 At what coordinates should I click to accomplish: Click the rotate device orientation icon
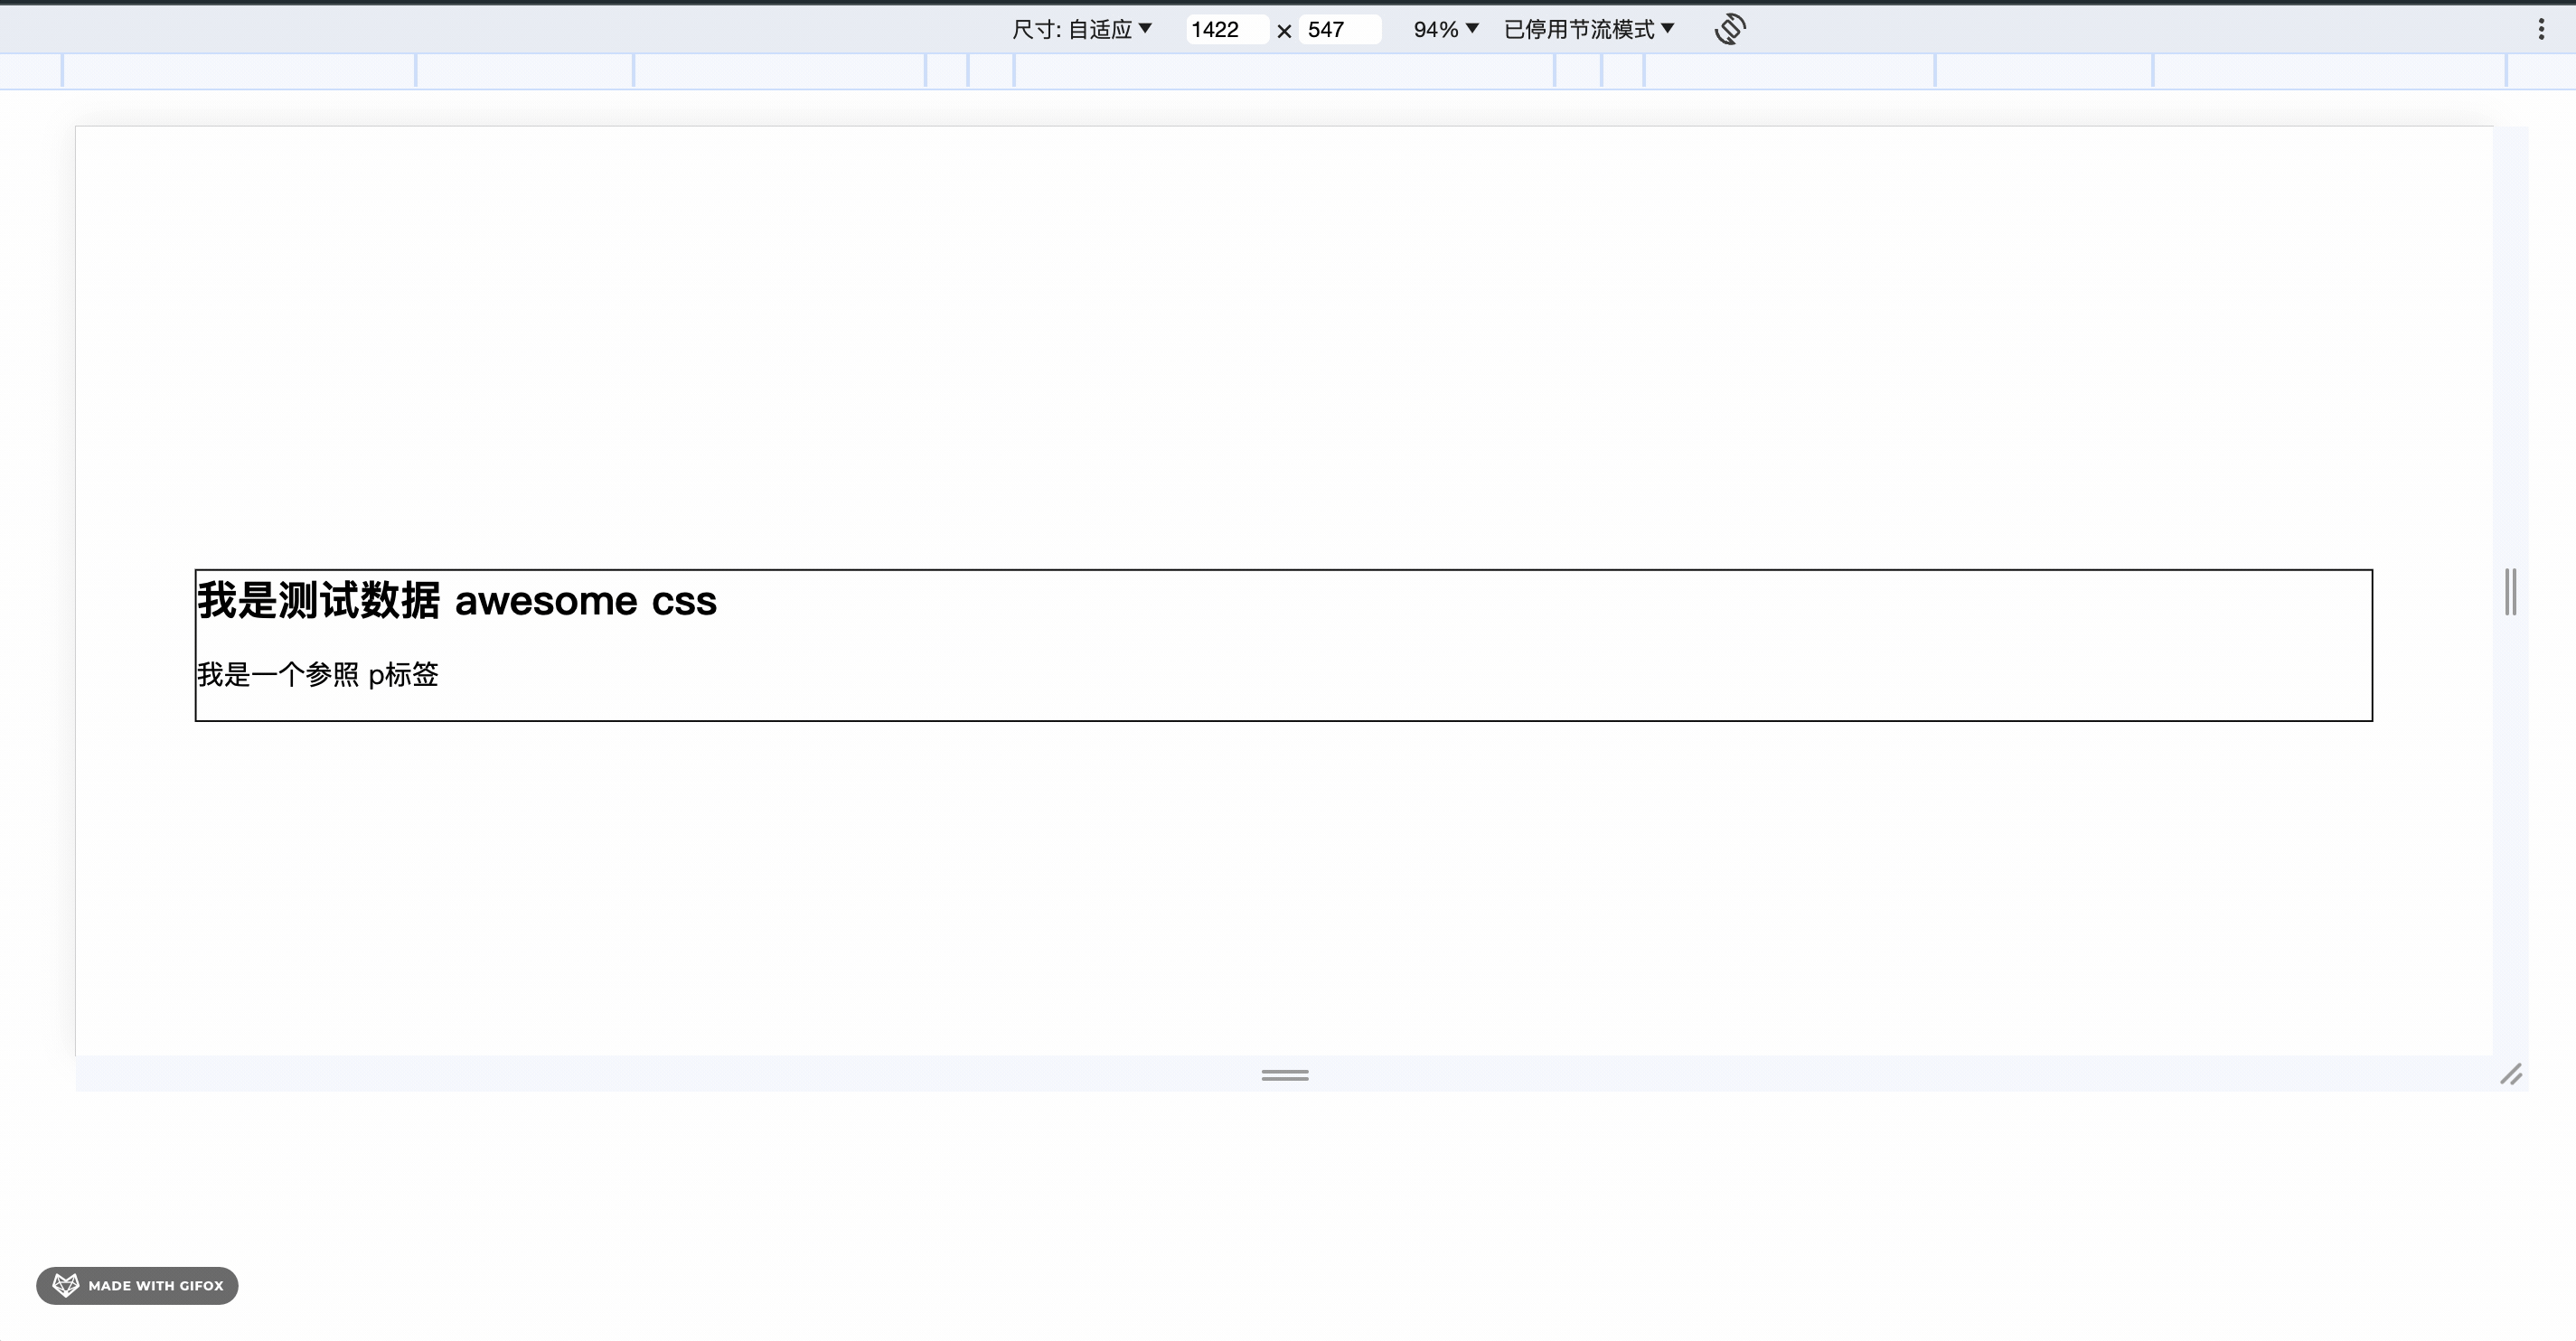pos(1730,29)
